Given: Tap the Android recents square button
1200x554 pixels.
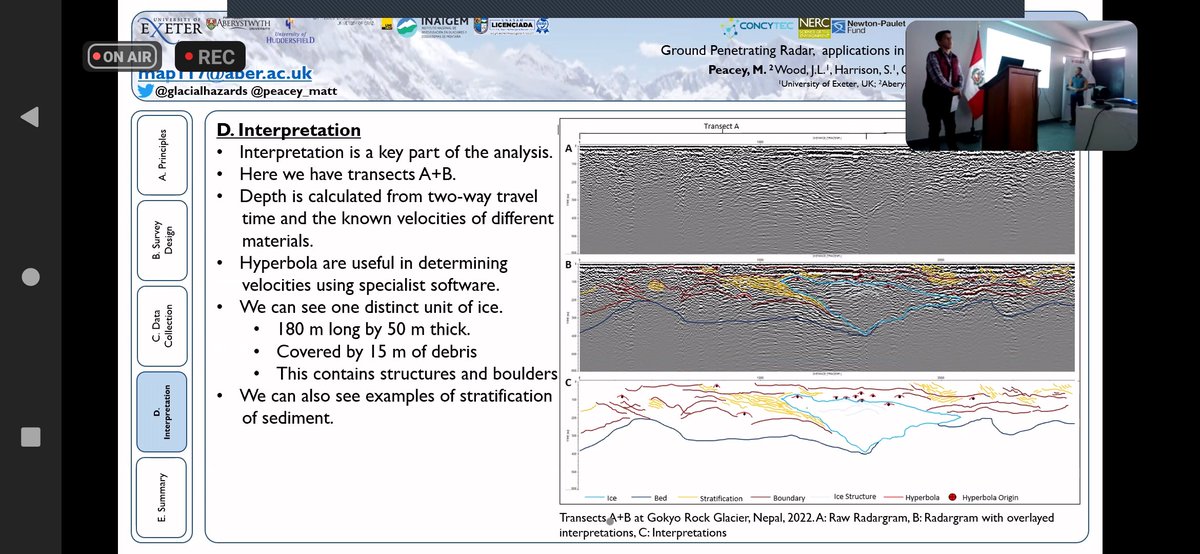Looking at the screenshot, I should [x=30, y=437].
